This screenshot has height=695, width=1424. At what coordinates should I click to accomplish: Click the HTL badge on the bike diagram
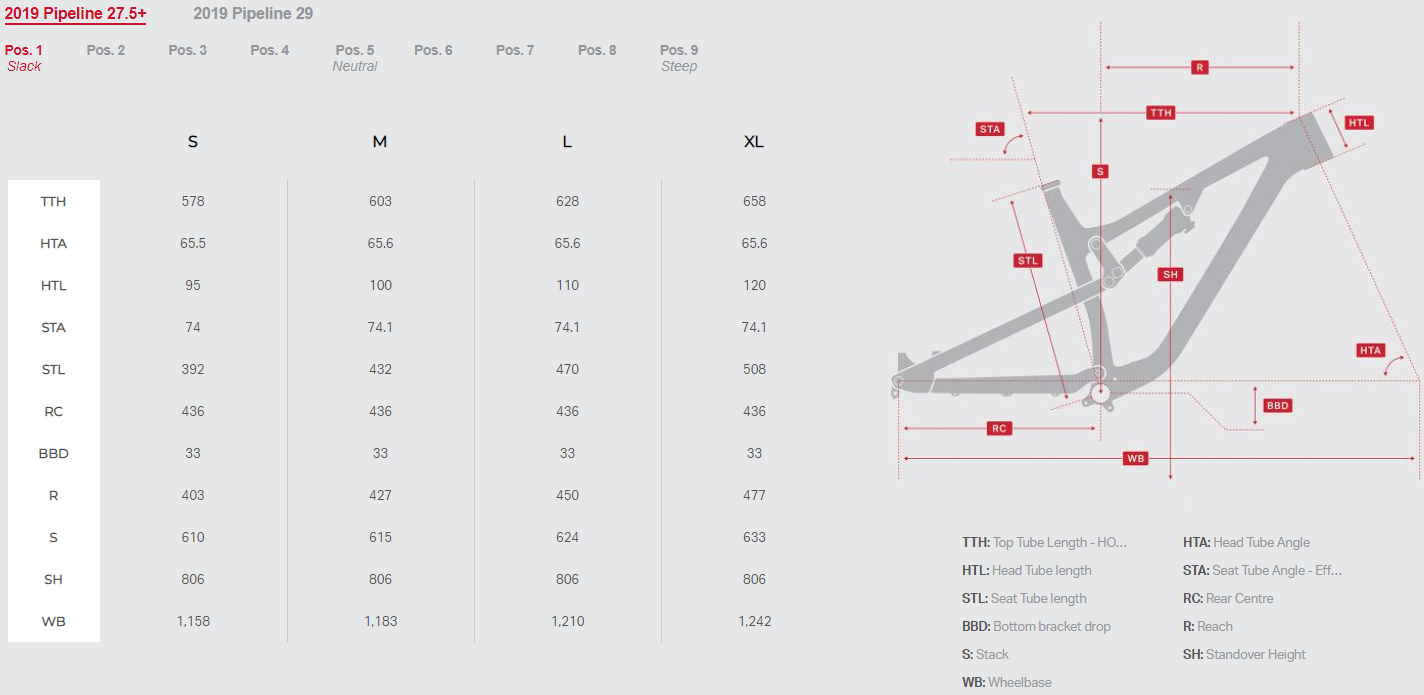coord(1358,123)
